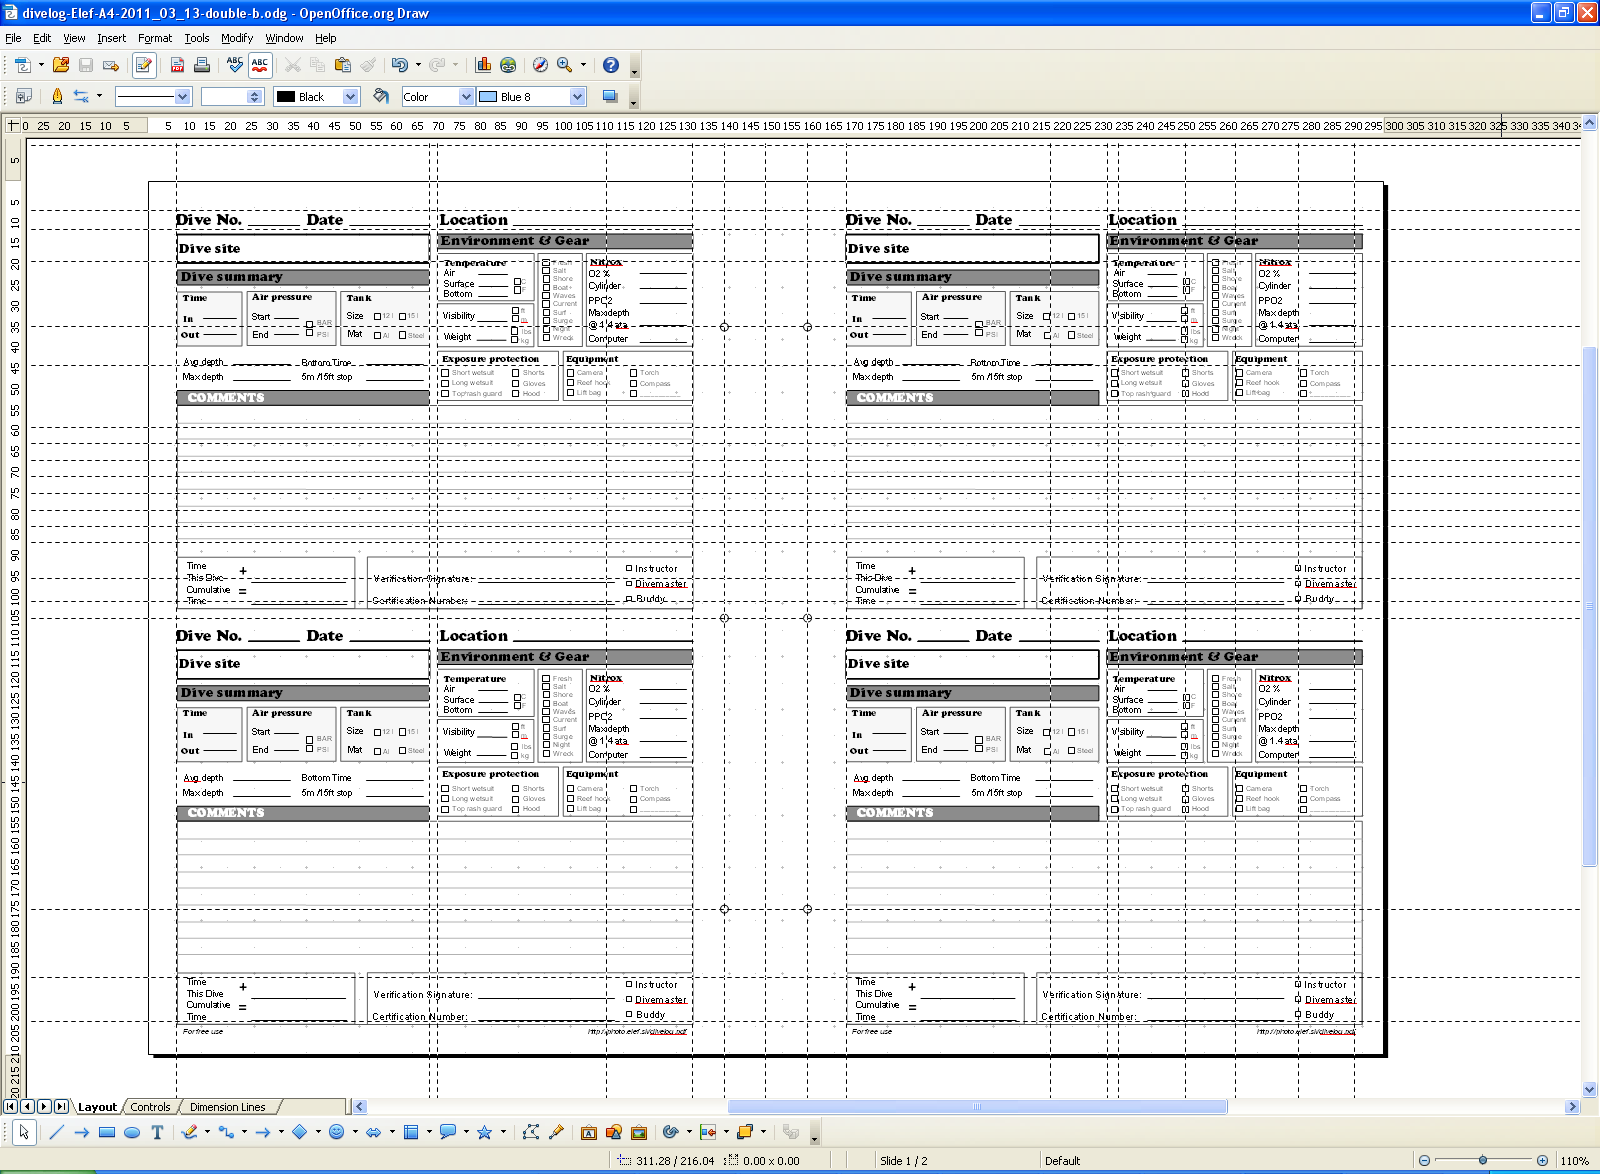Insert a chart using toolbar icon
Image resolution: width=1600 pixels, height=1174 pixels.
[x=483, y=65]
